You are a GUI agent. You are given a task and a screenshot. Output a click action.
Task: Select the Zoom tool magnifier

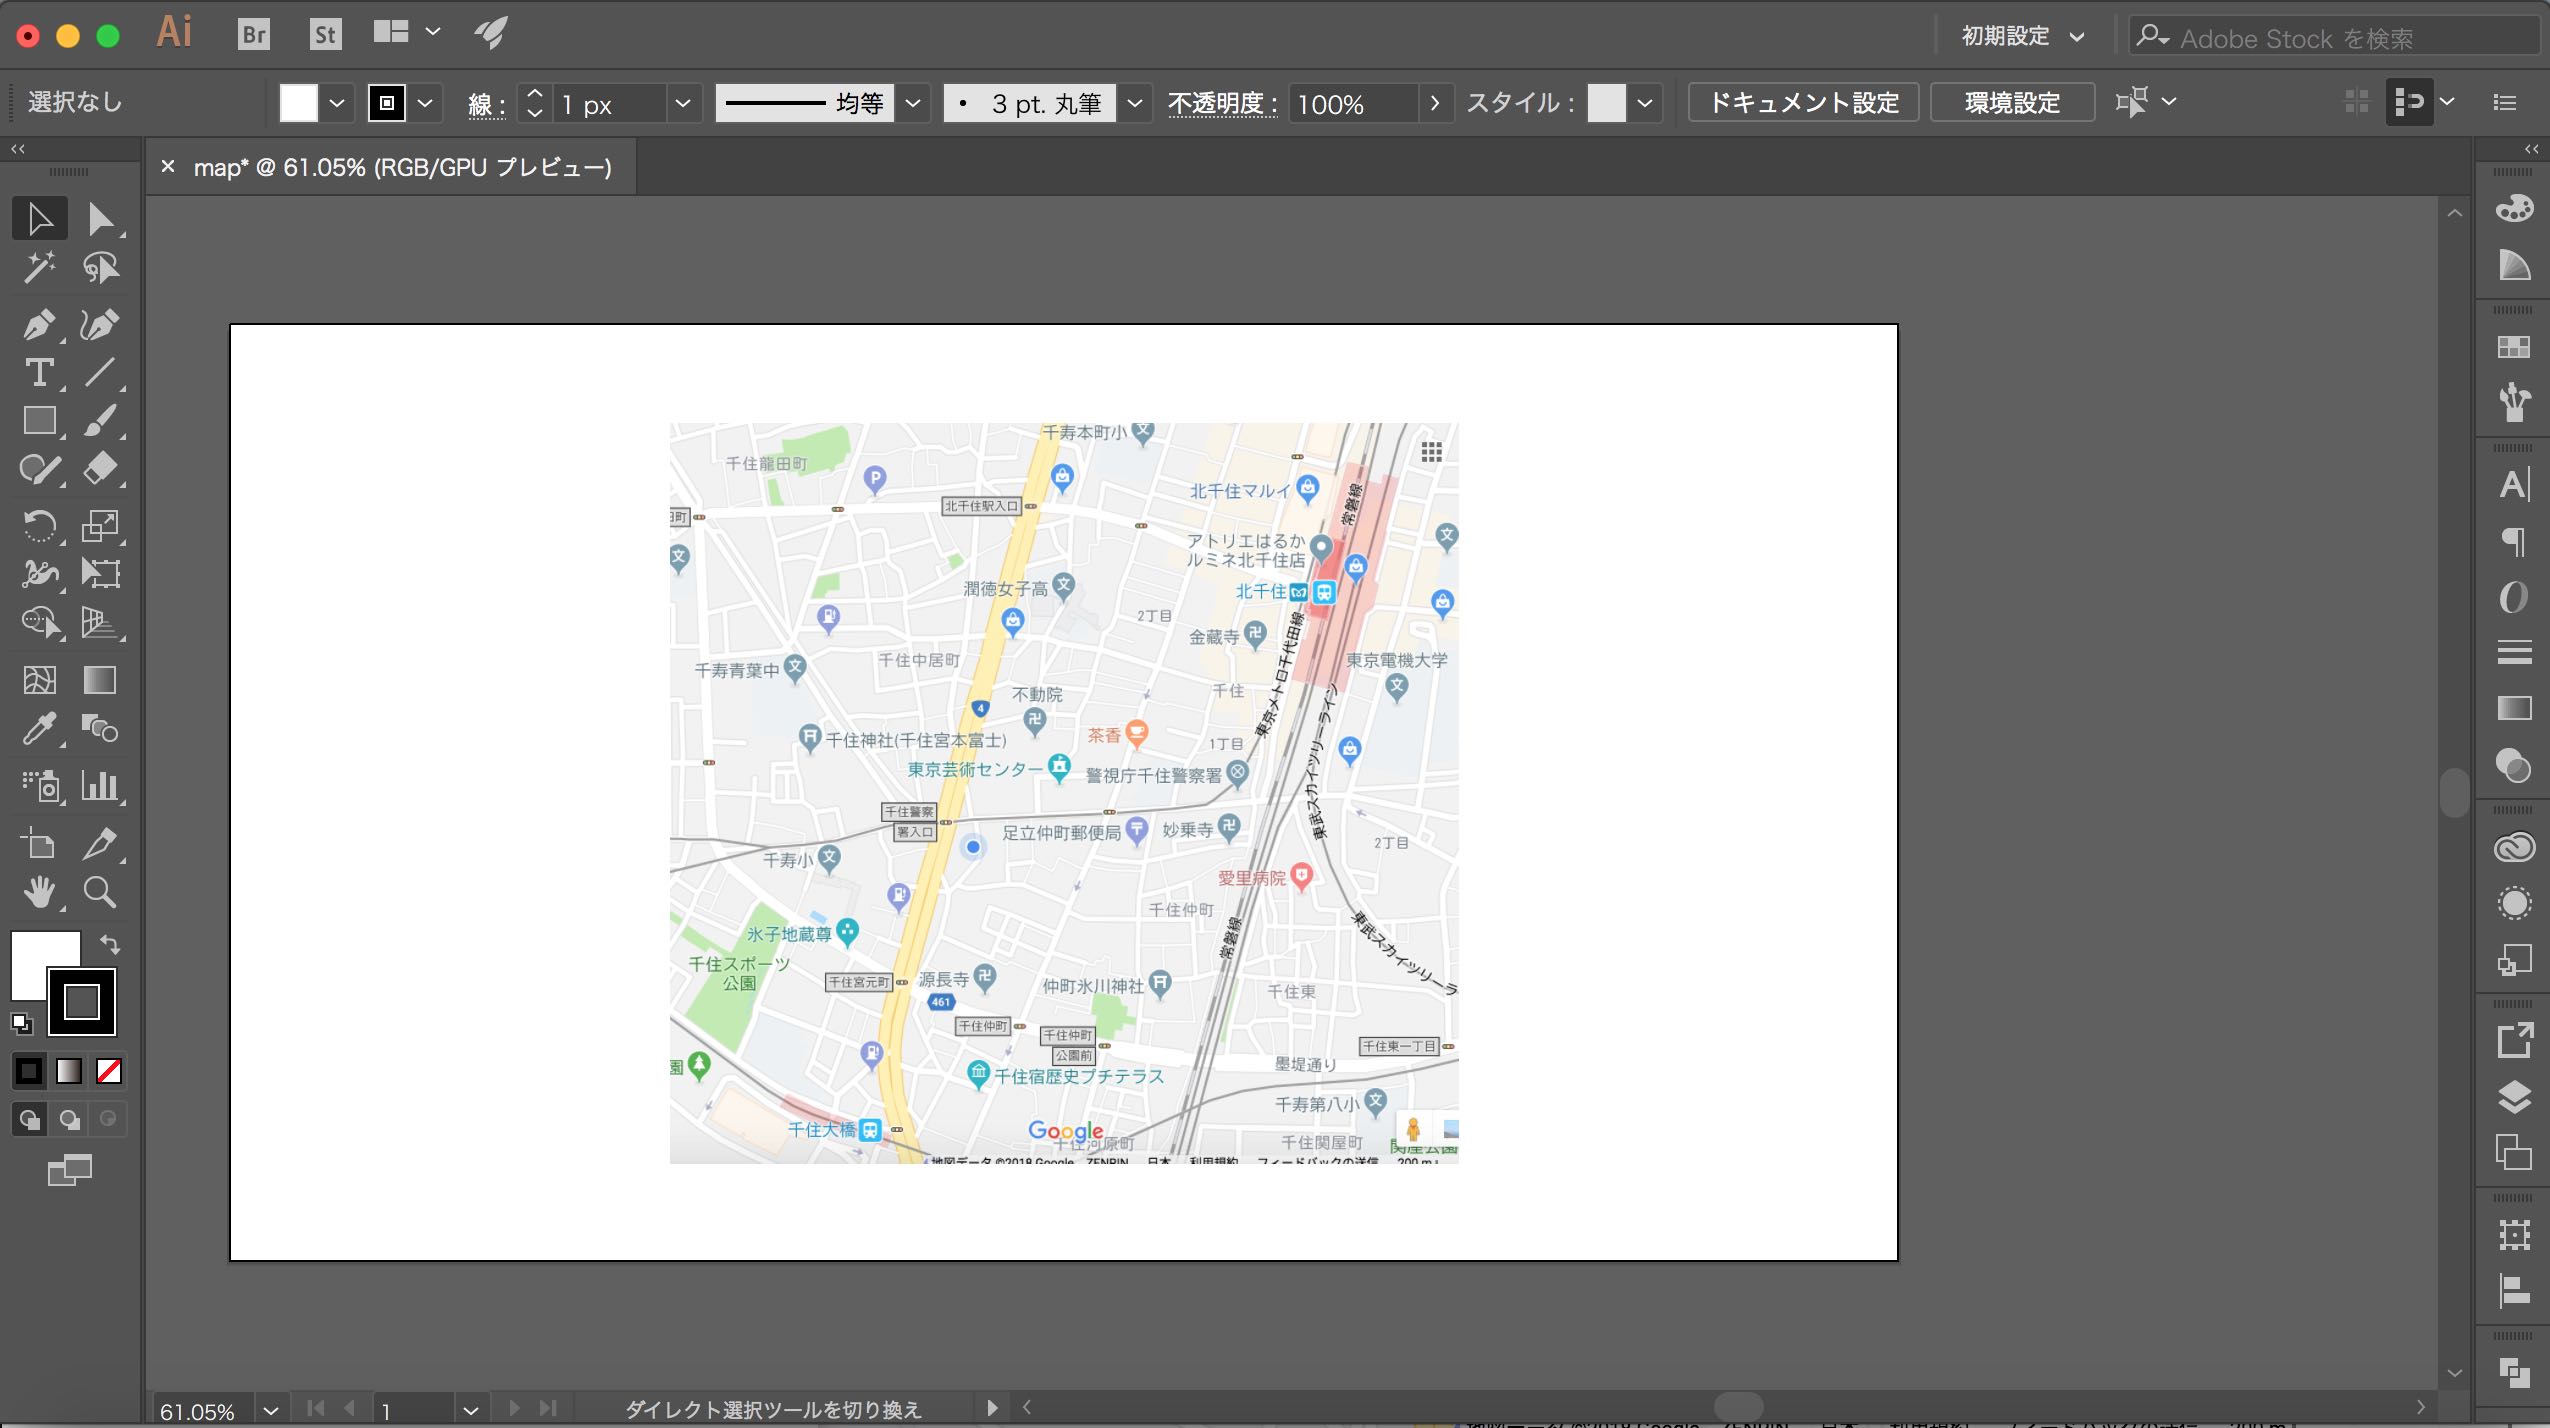[100, 892]
